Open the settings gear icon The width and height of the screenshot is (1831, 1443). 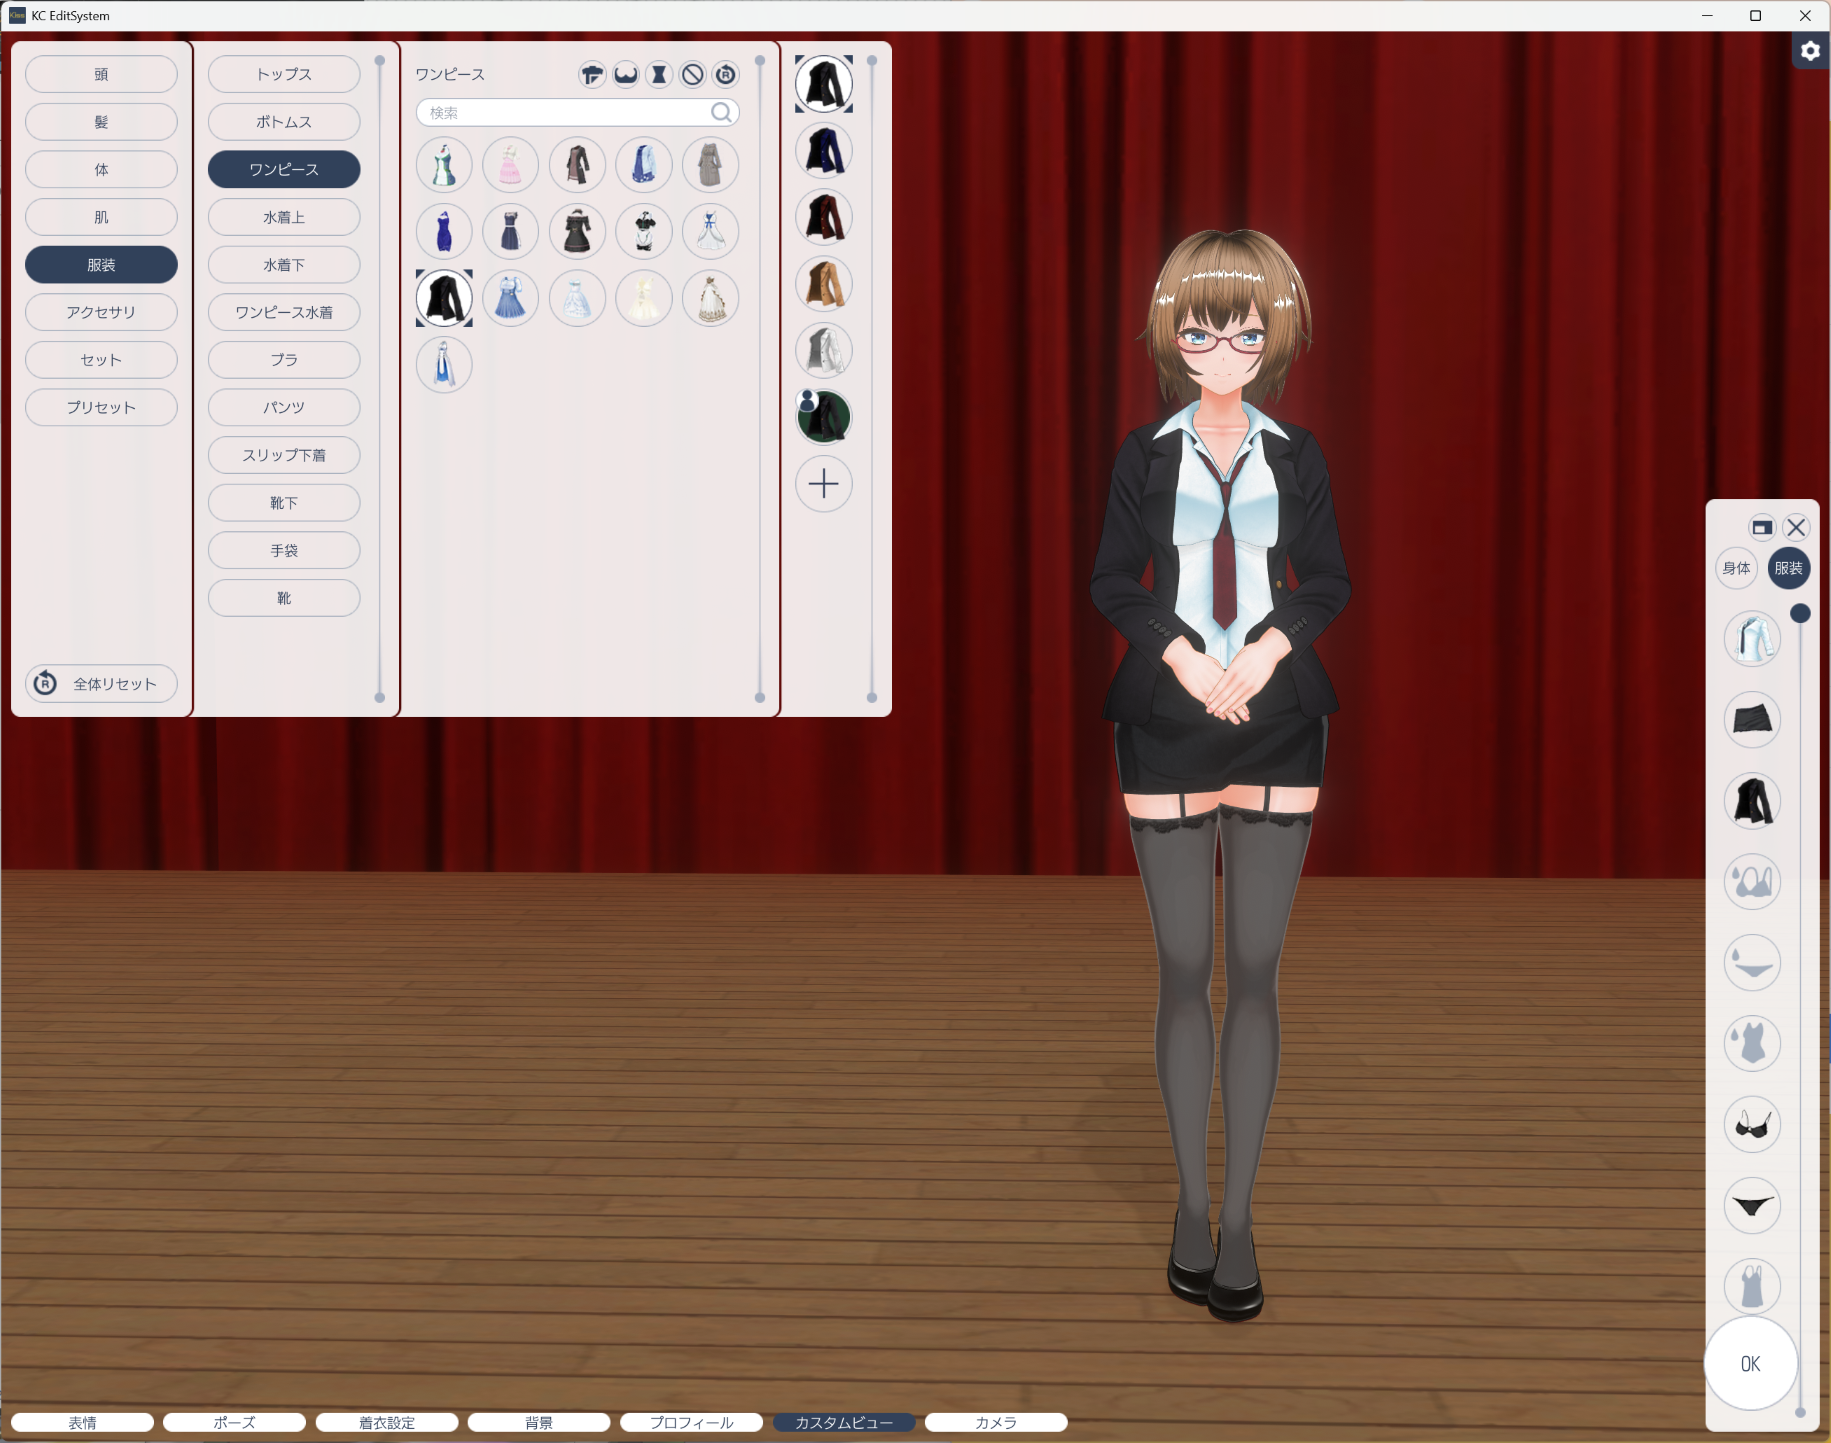(1810, 51)
